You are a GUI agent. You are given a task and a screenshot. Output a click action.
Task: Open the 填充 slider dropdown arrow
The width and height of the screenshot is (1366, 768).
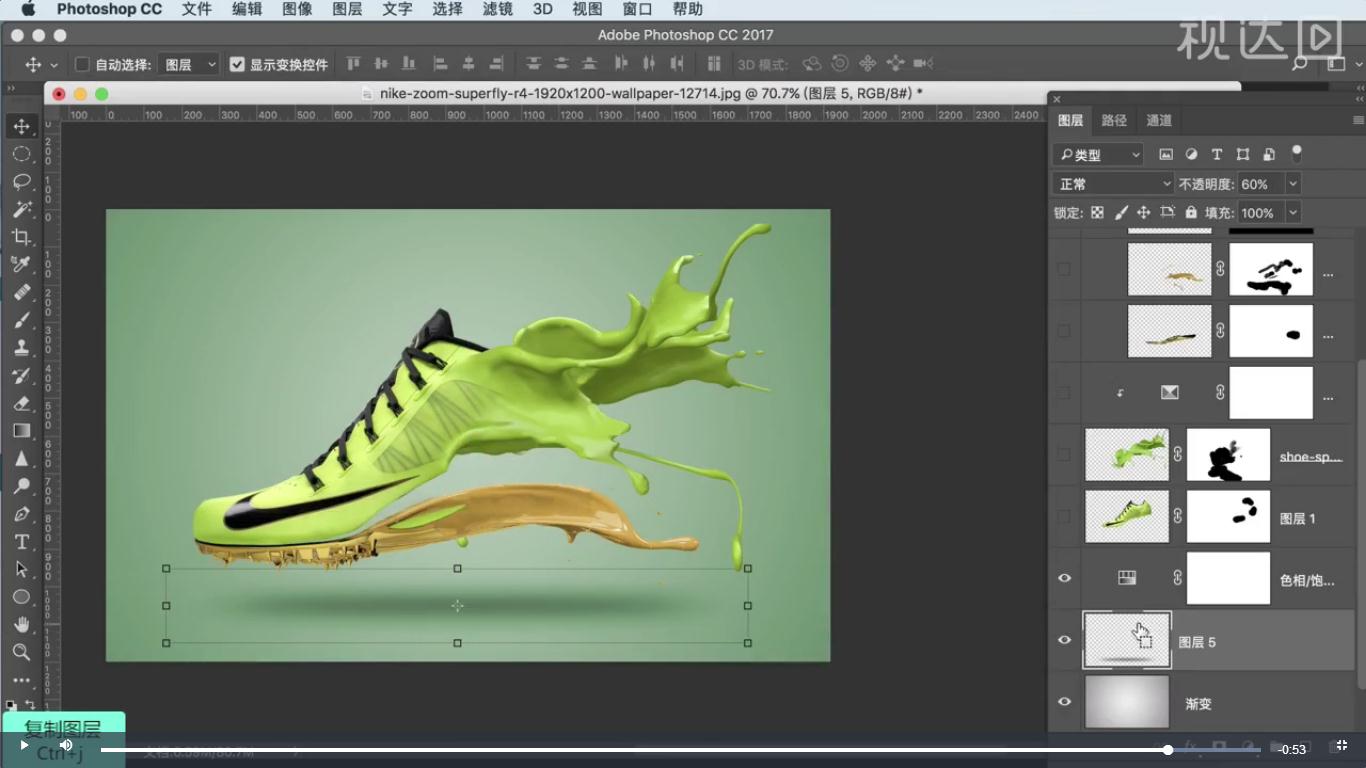1293,213
